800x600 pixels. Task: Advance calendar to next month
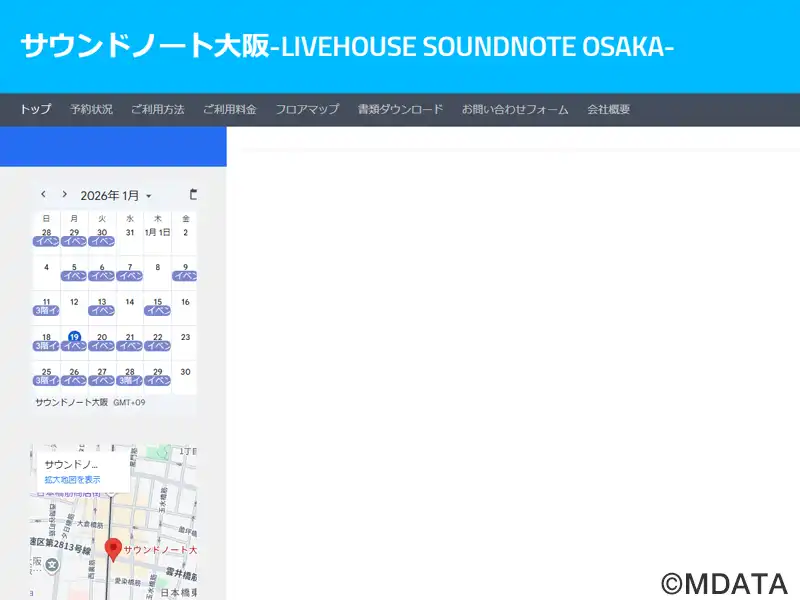click(x=65, y=195)
